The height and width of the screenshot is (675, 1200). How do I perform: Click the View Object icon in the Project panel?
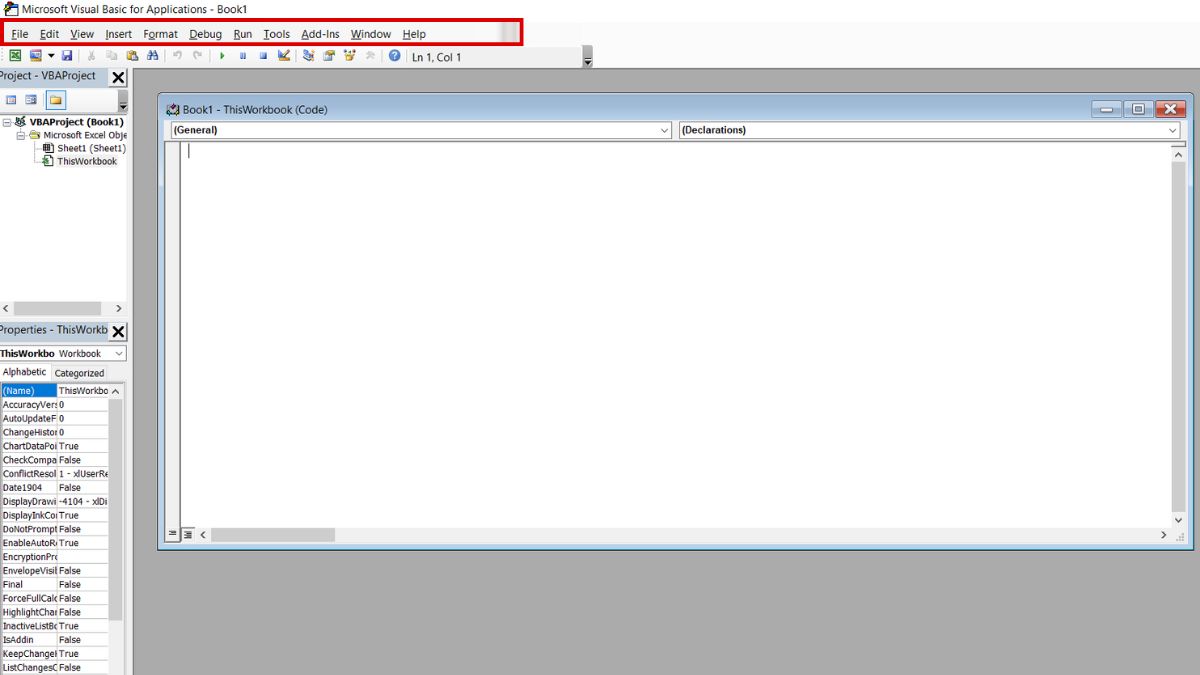click(31, 100)
